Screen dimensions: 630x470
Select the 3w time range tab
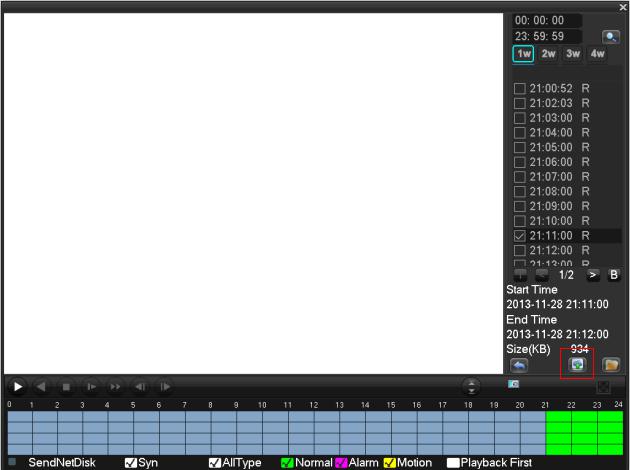pos(573,54)
